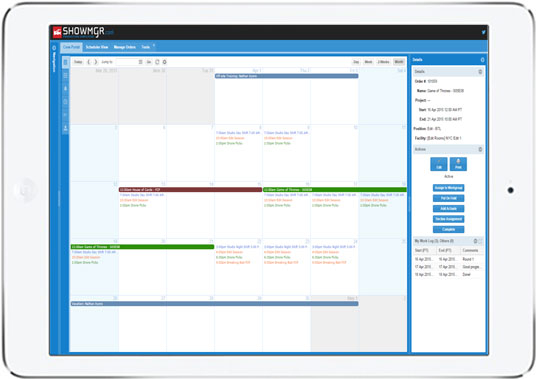This screenshot has height=379, width=536.
Task: Select the calendar view sidebar icon
Action: coord(66,63)
